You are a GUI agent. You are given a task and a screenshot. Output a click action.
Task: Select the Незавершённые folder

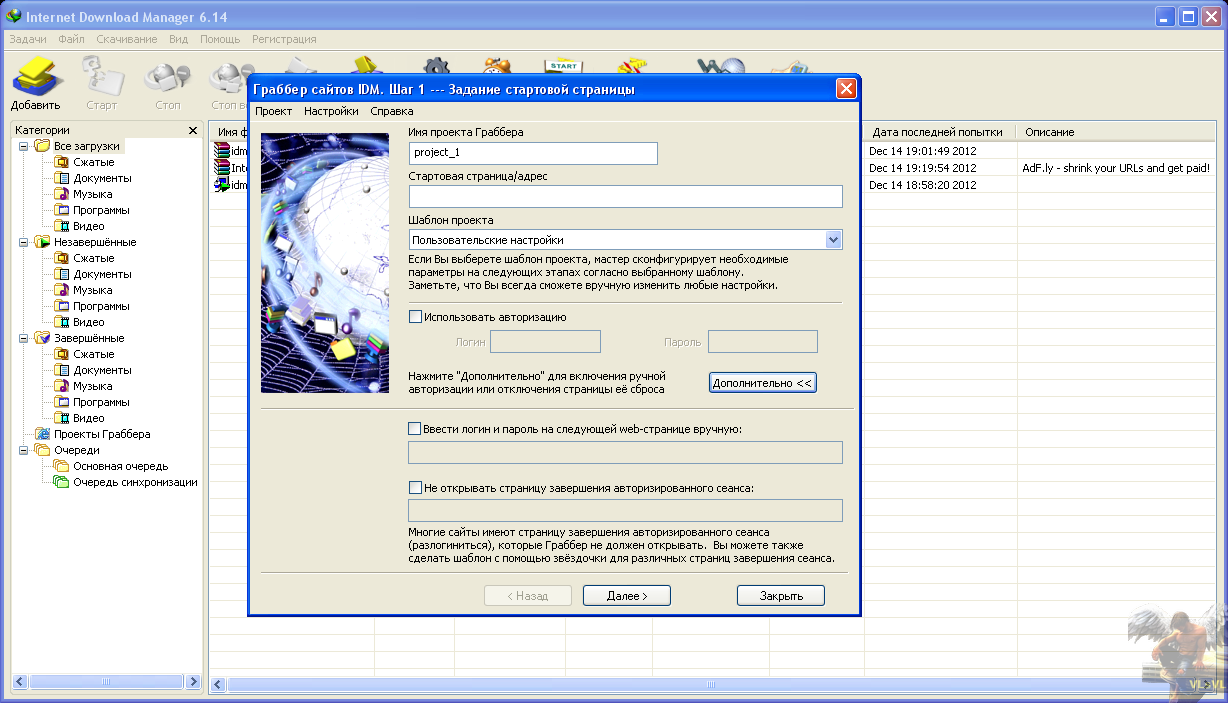(95, 242)
